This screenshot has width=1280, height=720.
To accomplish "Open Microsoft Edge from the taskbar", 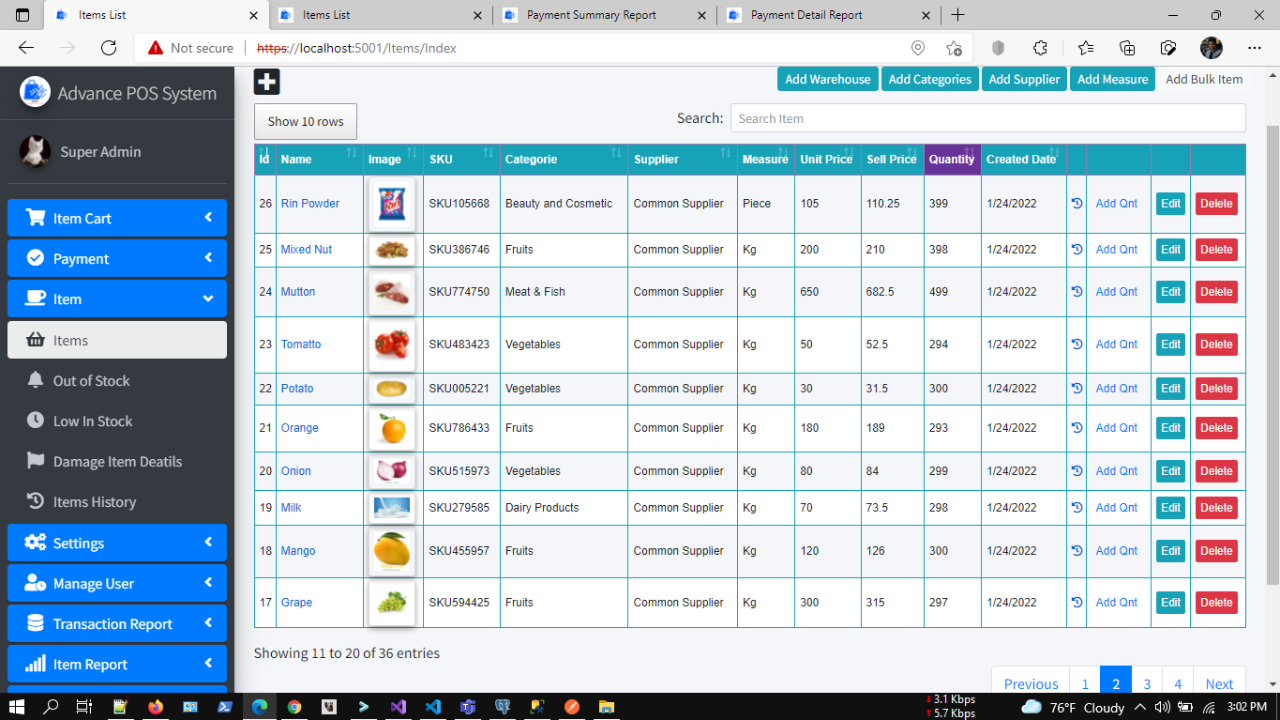I will pos(259,707).
